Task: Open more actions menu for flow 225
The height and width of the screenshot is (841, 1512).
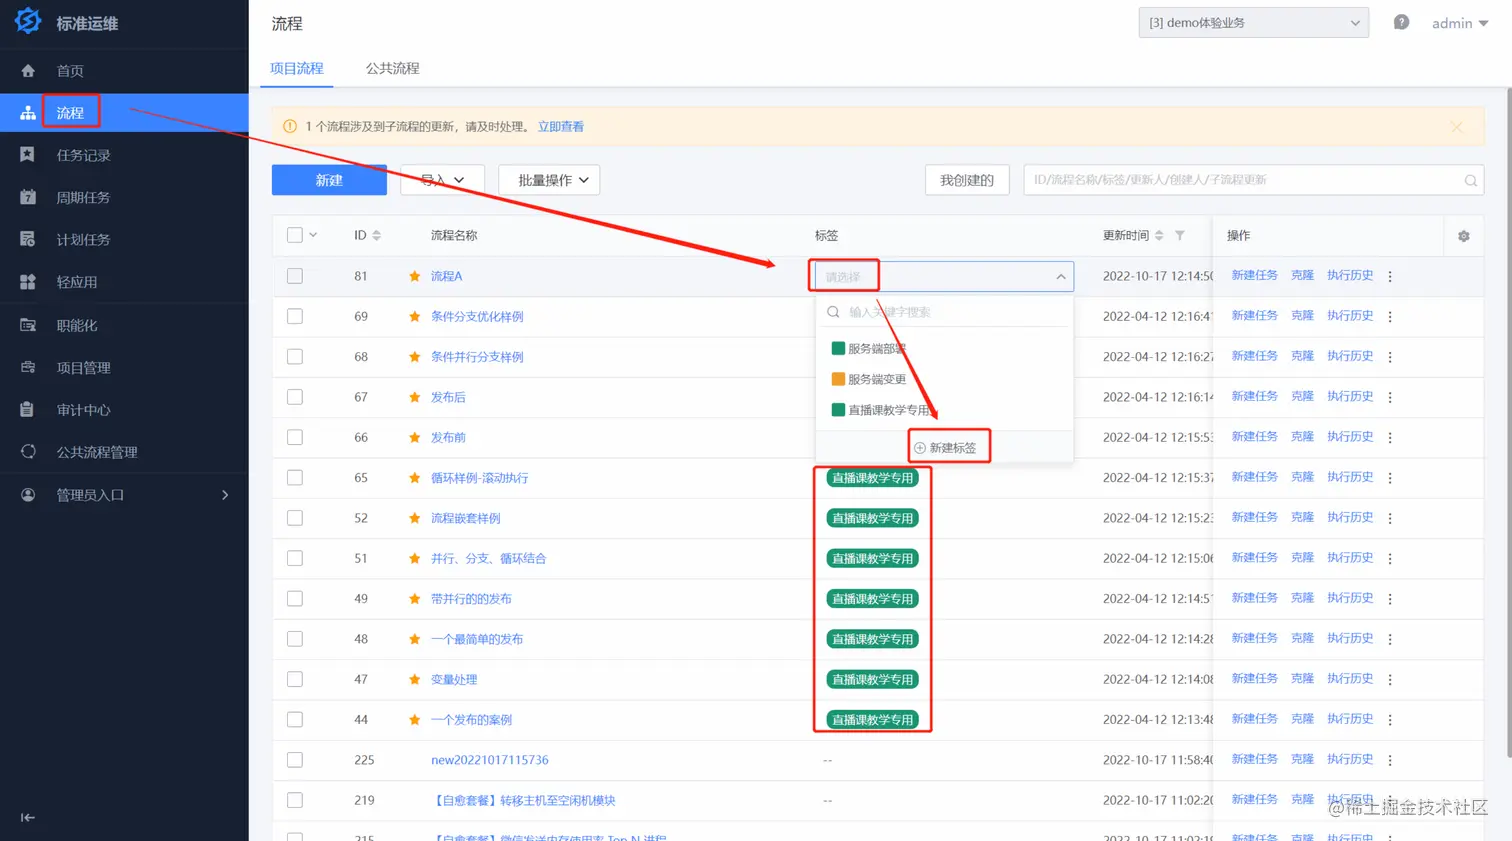Action: click(x=1390, y=760)
